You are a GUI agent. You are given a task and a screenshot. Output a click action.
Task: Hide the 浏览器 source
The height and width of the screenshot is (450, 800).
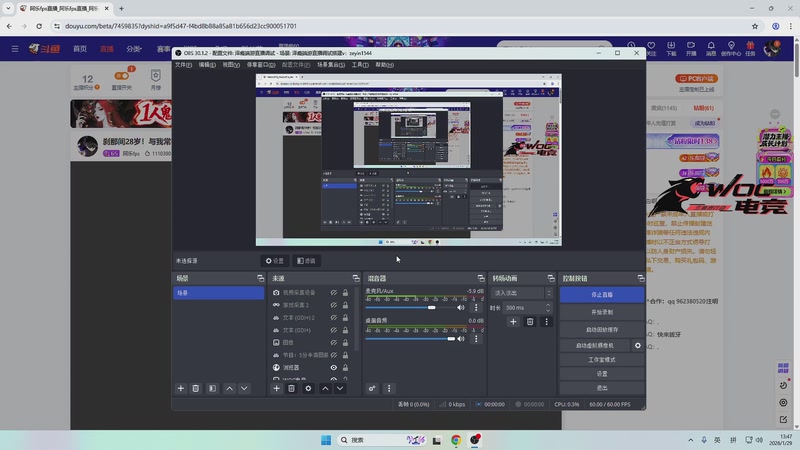click(334, 367)
